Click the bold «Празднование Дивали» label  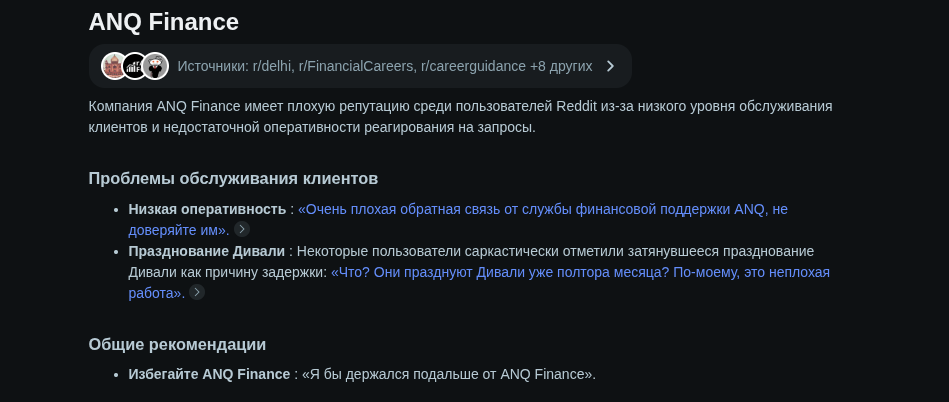(x=207, y=250)
